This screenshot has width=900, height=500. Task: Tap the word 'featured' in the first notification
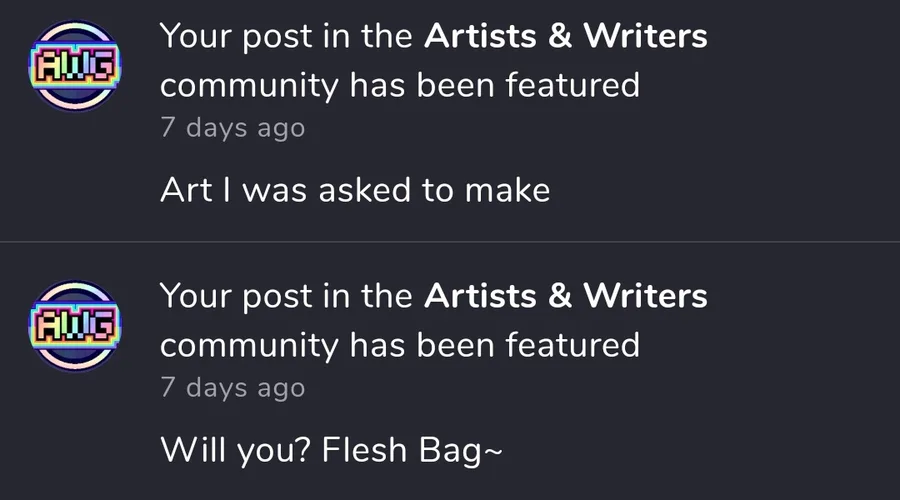[x=572, y=85]
